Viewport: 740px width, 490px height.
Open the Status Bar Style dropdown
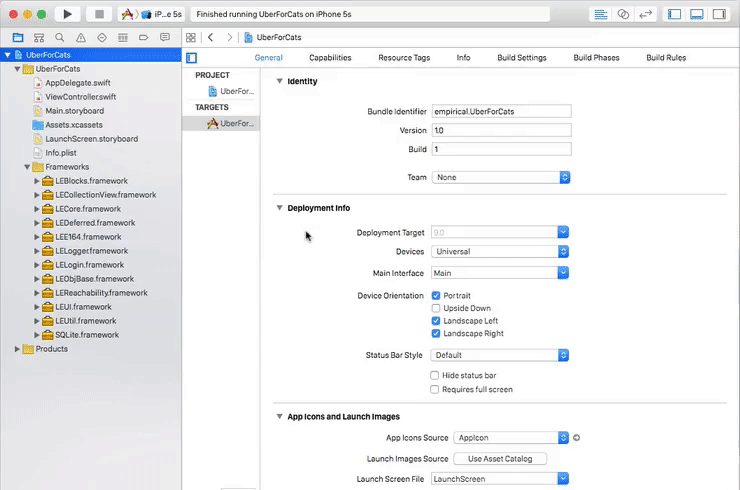499,355
